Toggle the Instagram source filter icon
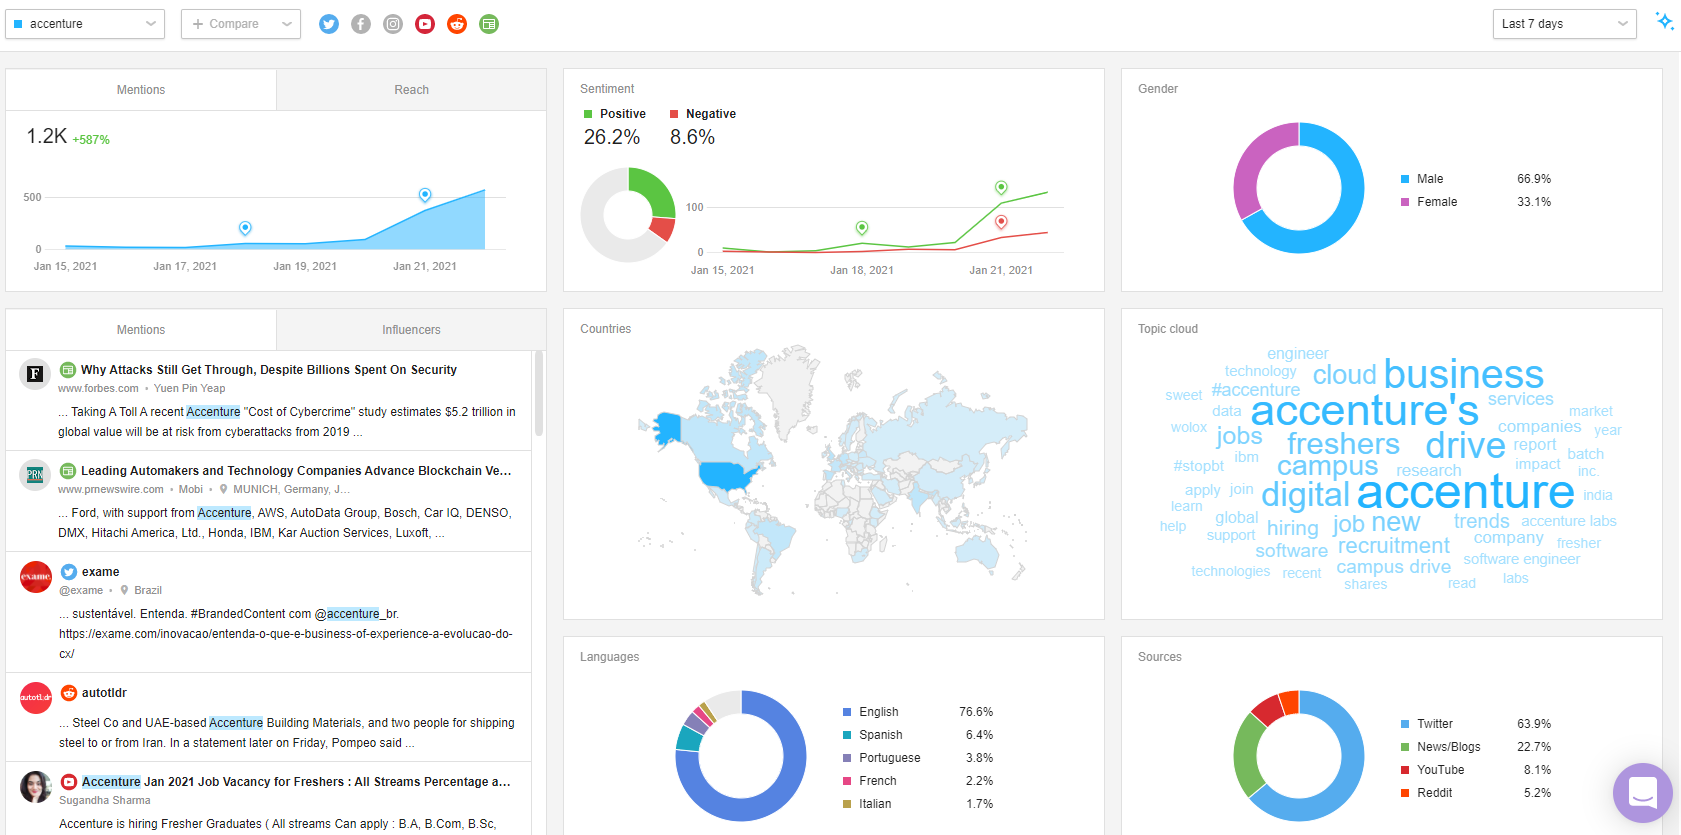Screen dimensions: 1681x835 click(393, 24)
